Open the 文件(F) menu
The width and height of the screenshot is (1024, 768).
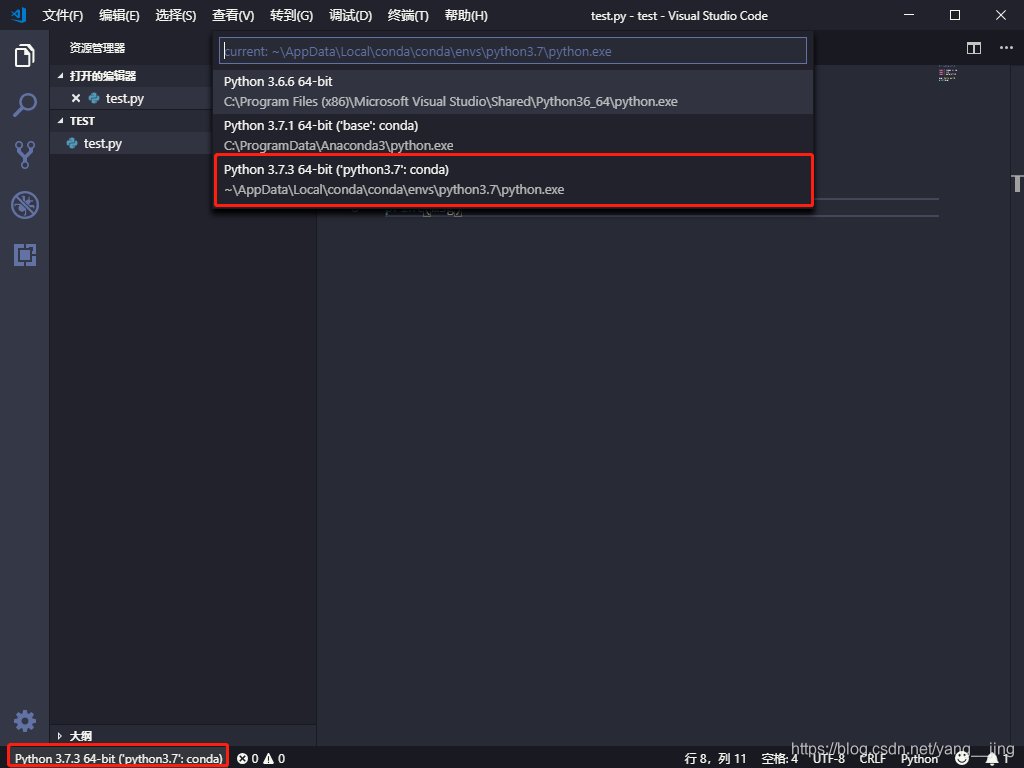[63, 16]
